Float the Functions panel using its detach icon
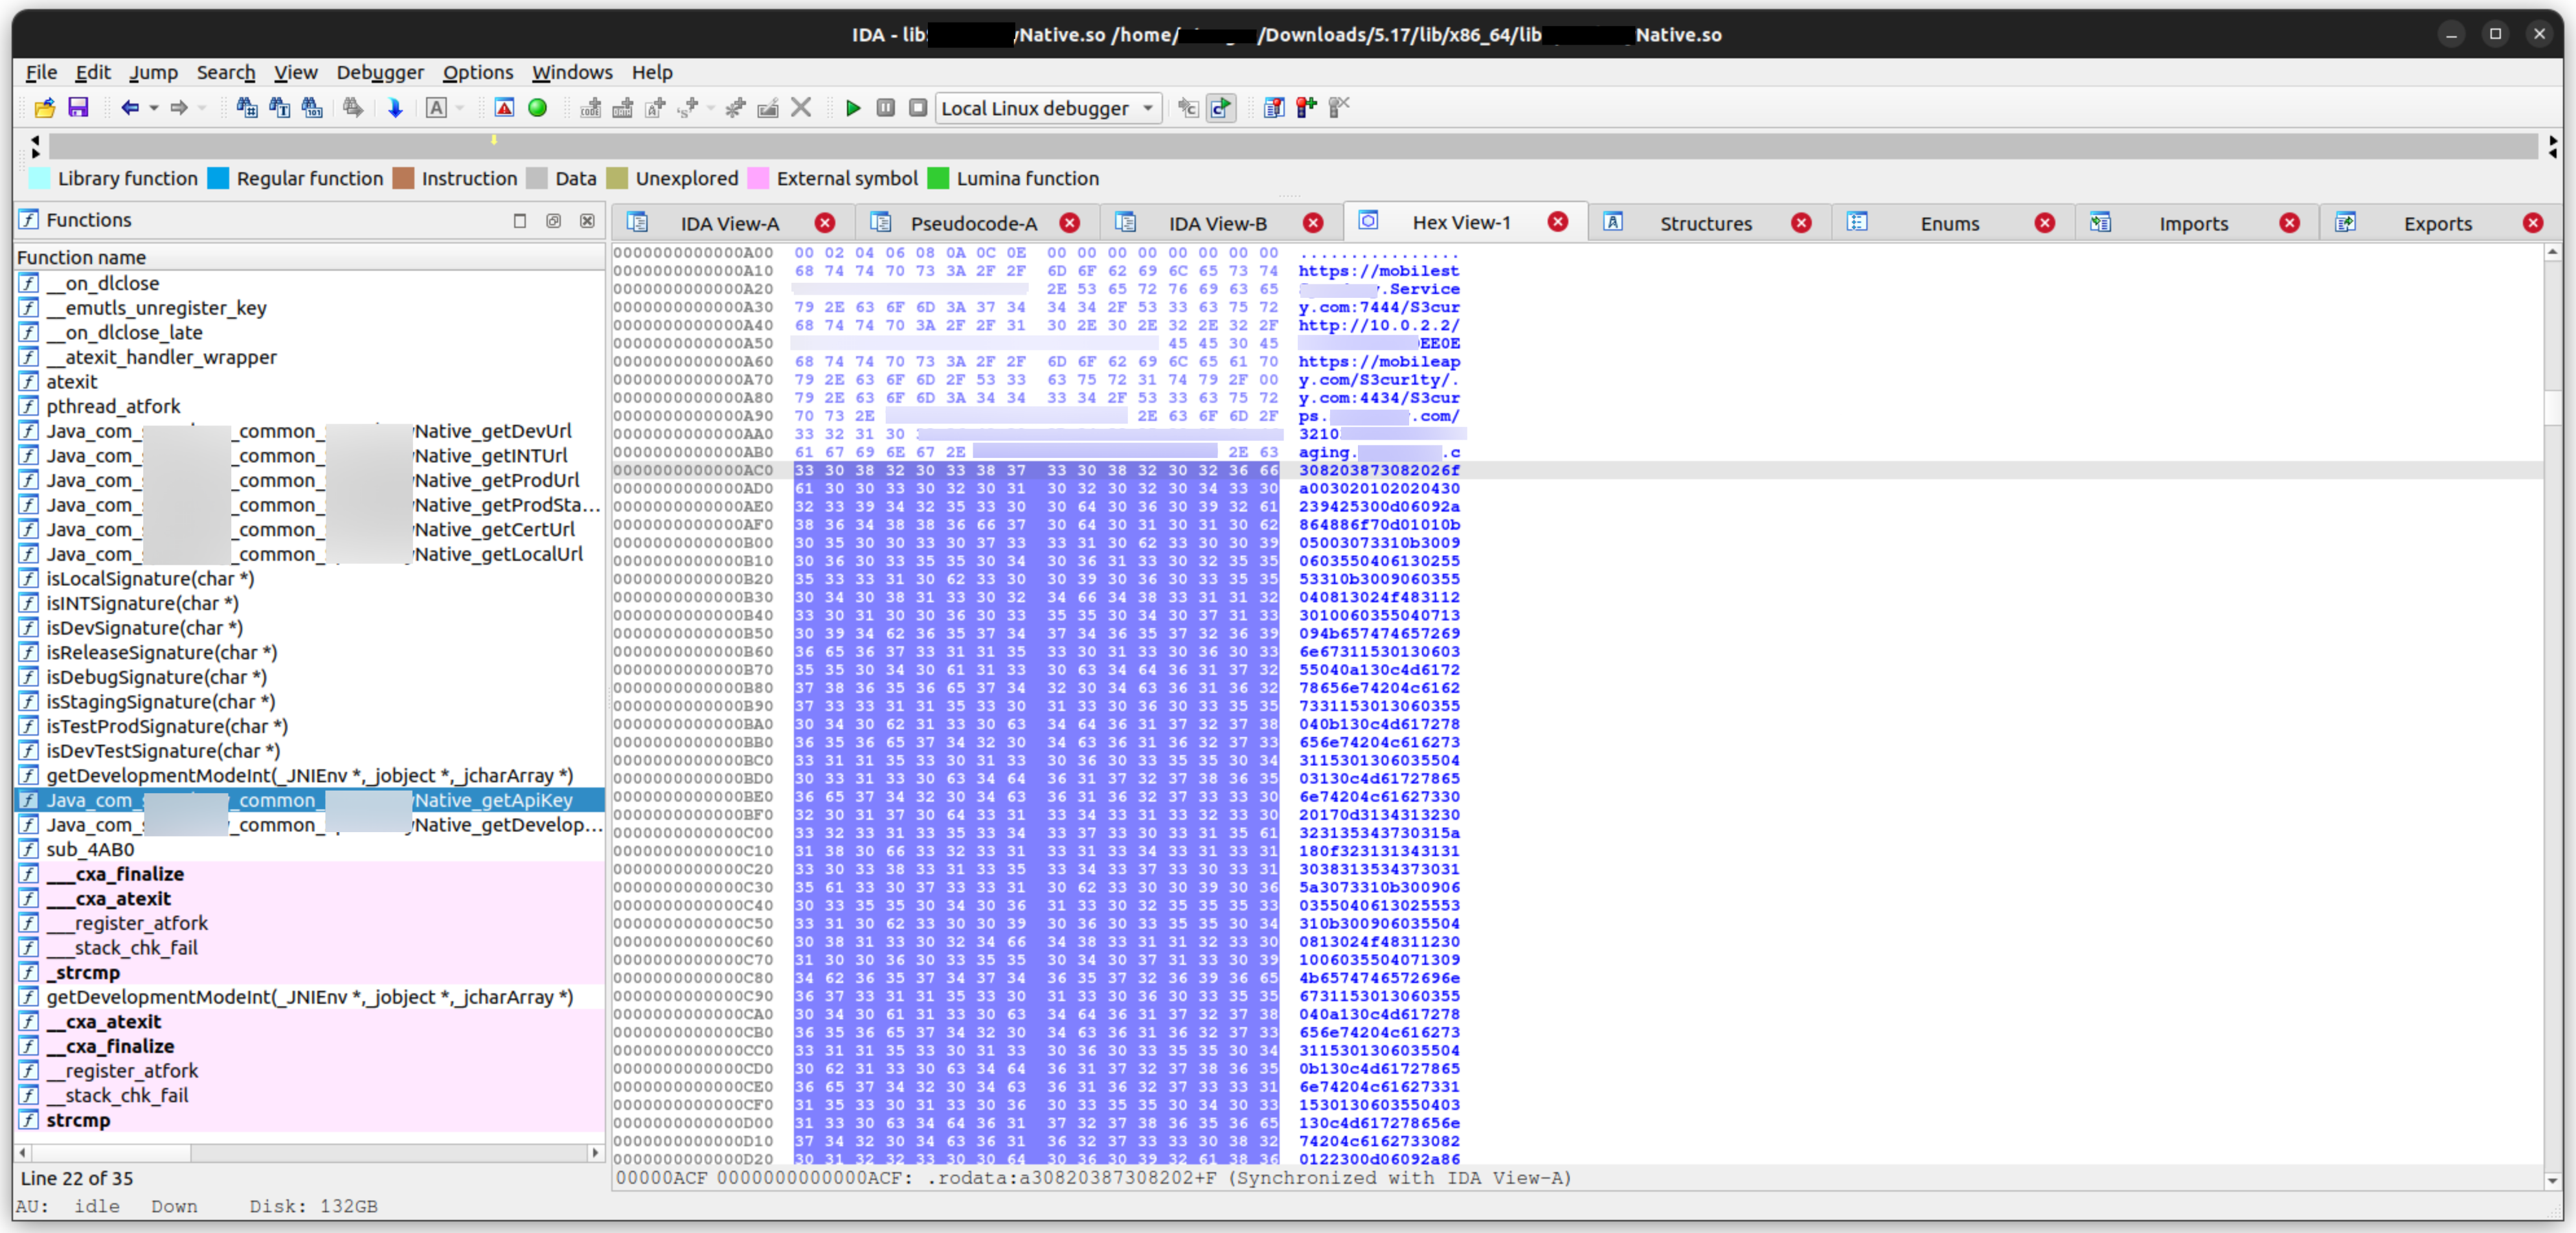Viewport: 2576px width, 1233px height. pos(553,220)
